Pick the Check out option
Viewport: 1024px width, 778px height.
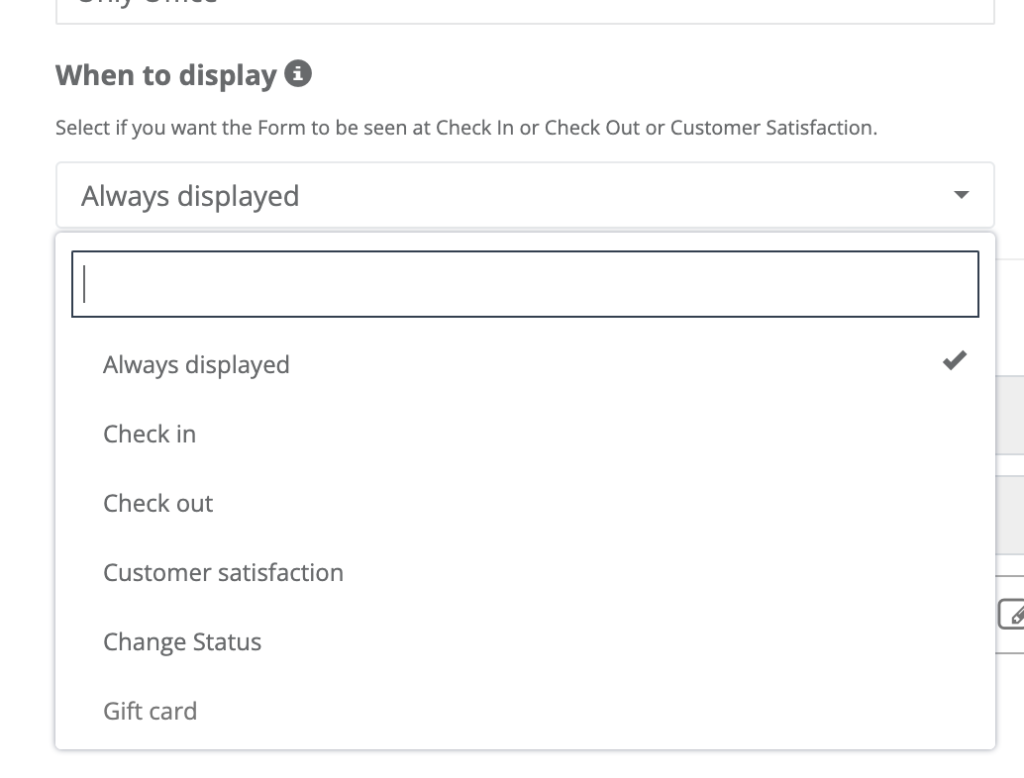525,503
